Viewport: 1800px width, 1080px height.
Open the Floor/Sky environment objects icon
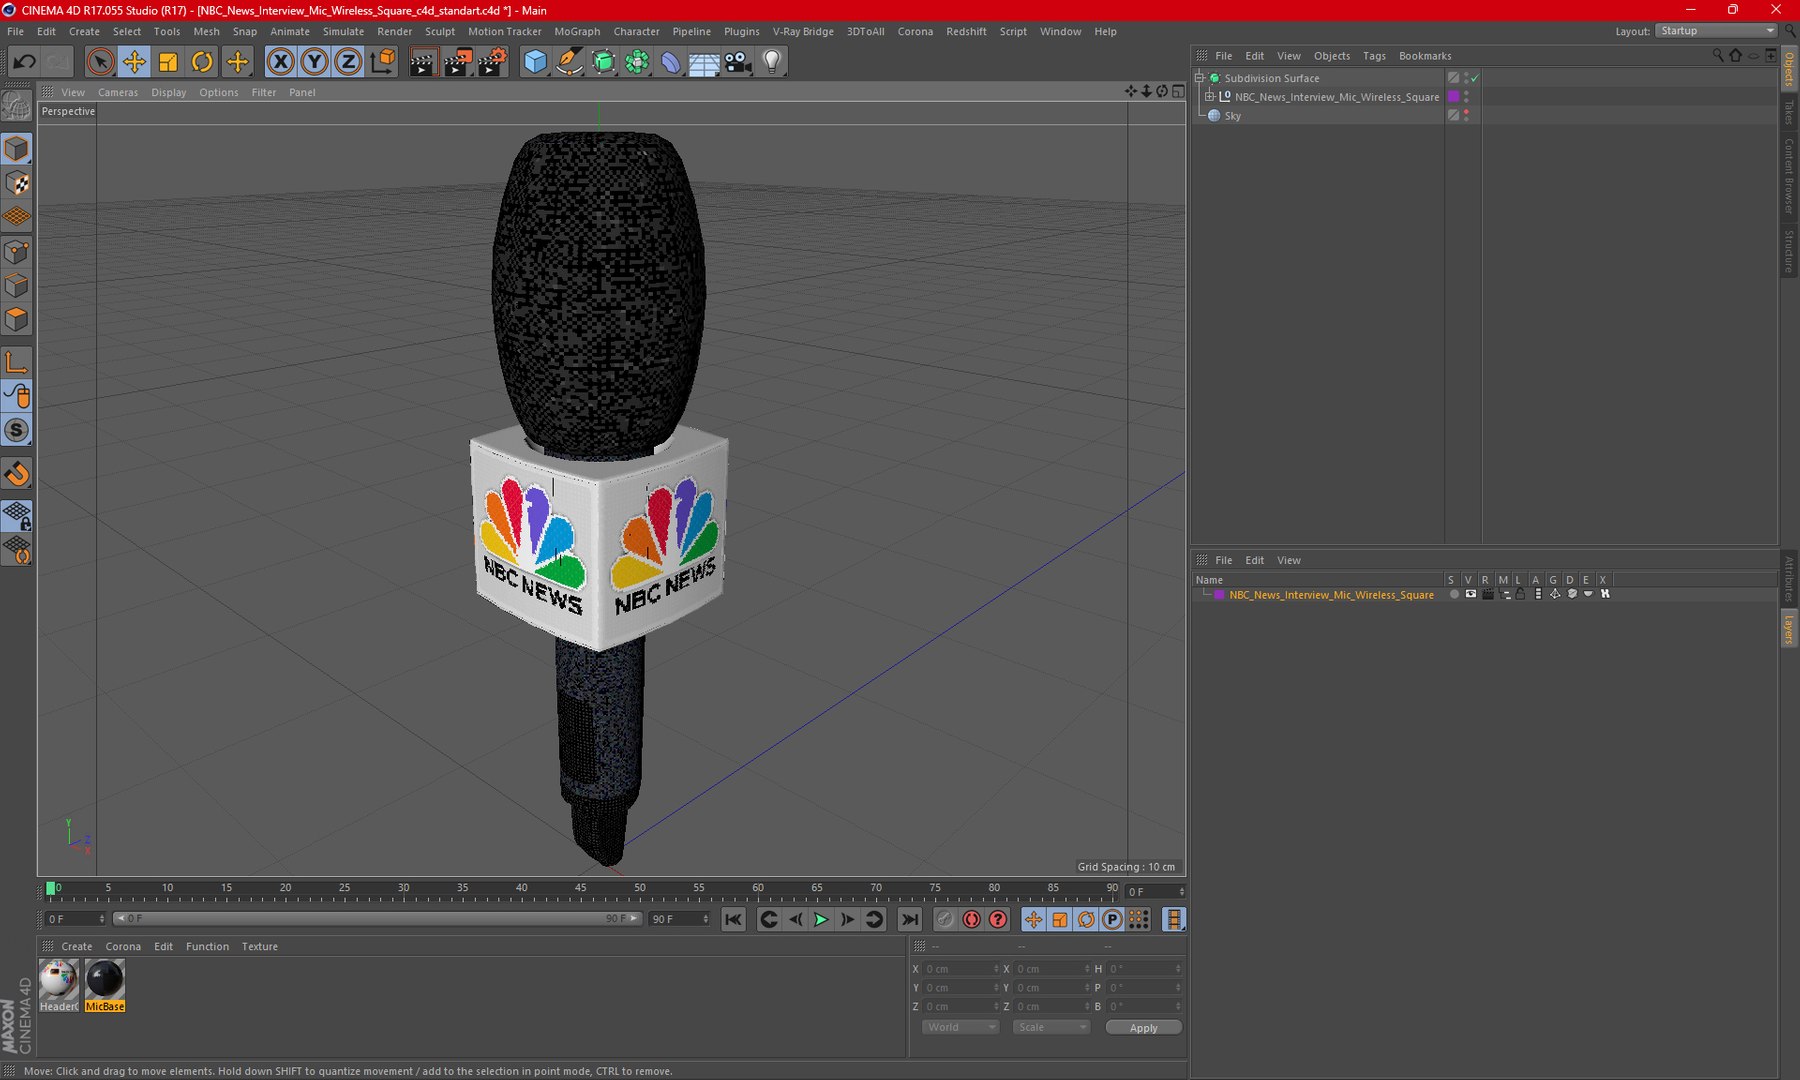tap(704, 62)
